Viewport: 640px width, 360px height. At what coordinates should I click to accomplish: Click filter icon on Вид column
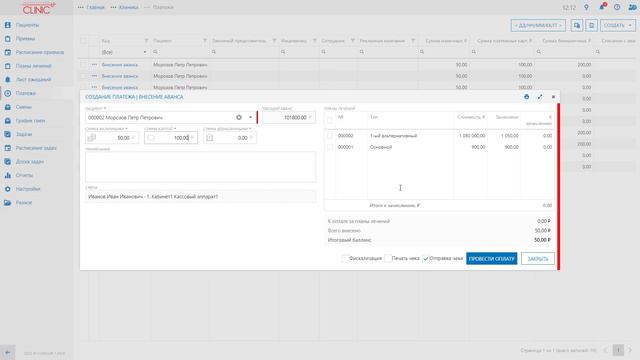(x=146, y=41)
